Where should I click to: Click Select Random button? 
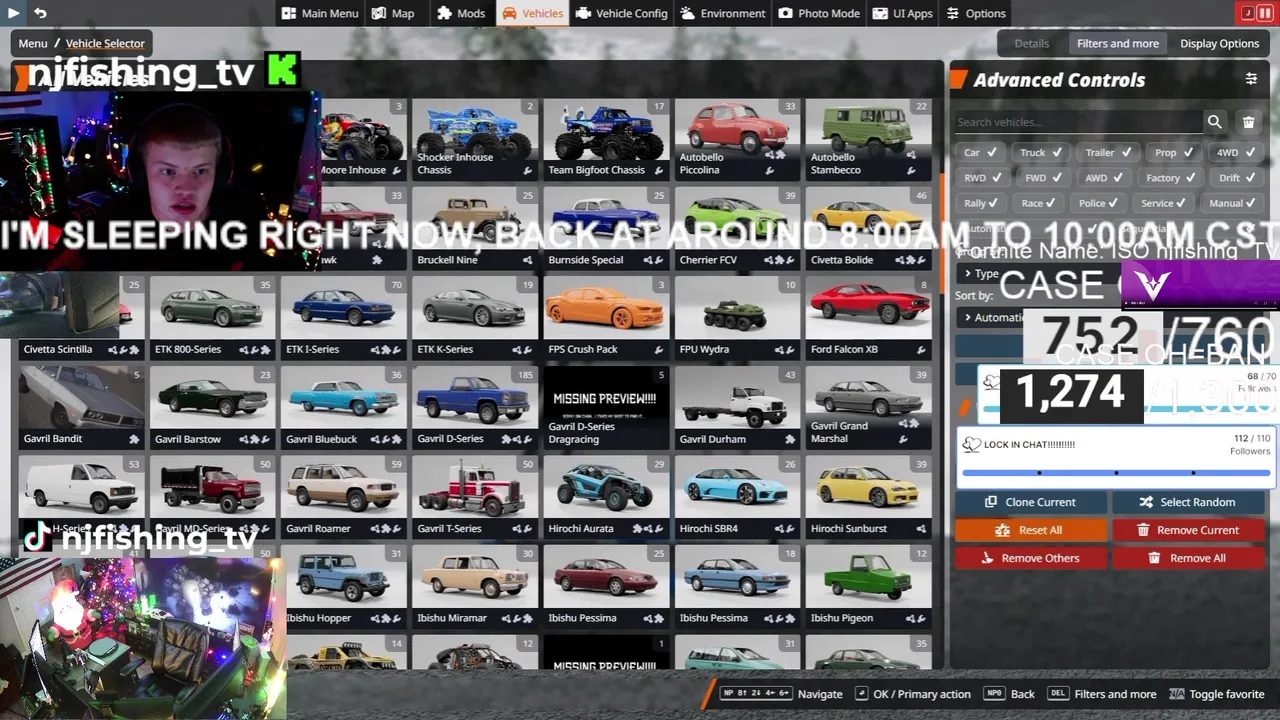click(x=1188, y=502)
